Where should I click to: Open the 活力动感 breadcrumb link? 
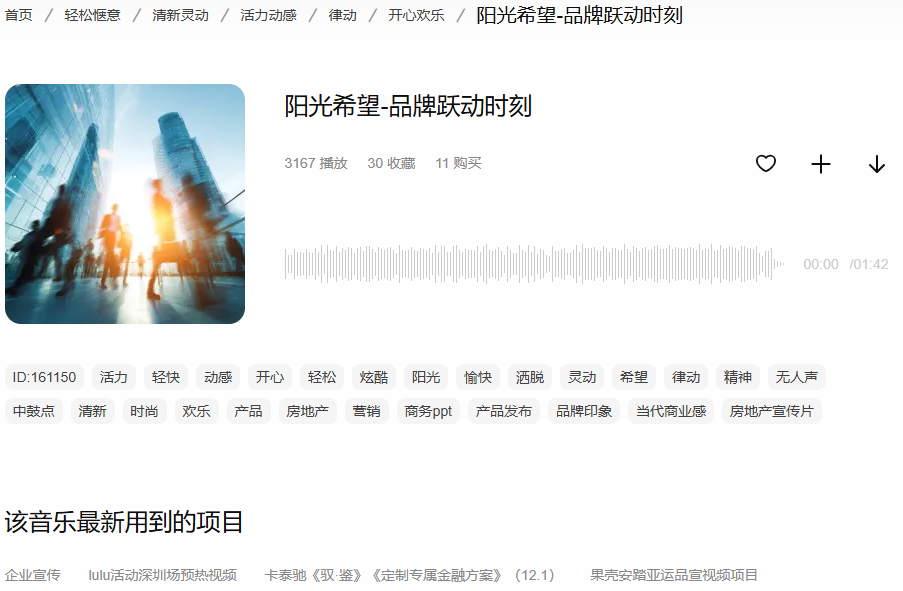click(x=268, y=15)
